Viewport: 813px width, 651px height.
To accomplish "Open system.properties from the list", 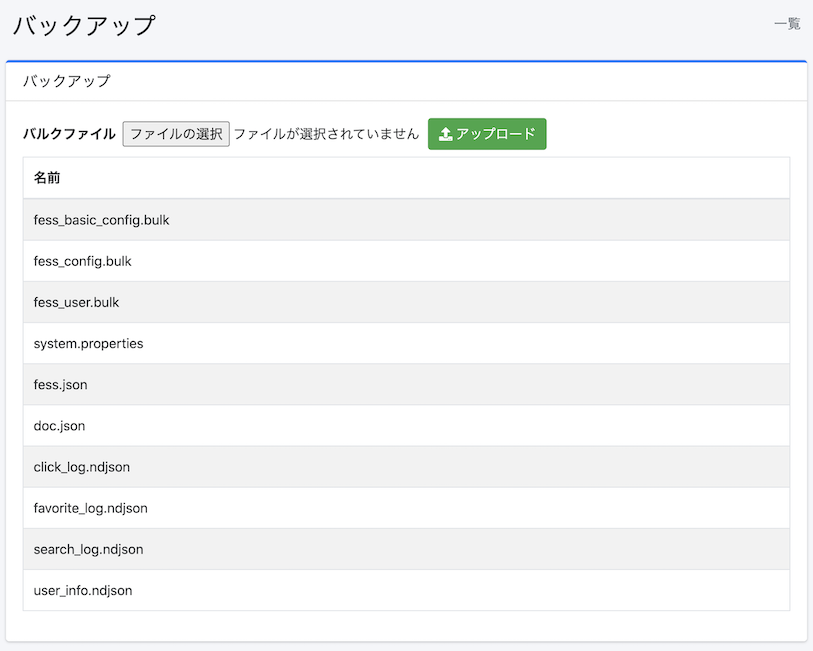I will coord(89,343).
